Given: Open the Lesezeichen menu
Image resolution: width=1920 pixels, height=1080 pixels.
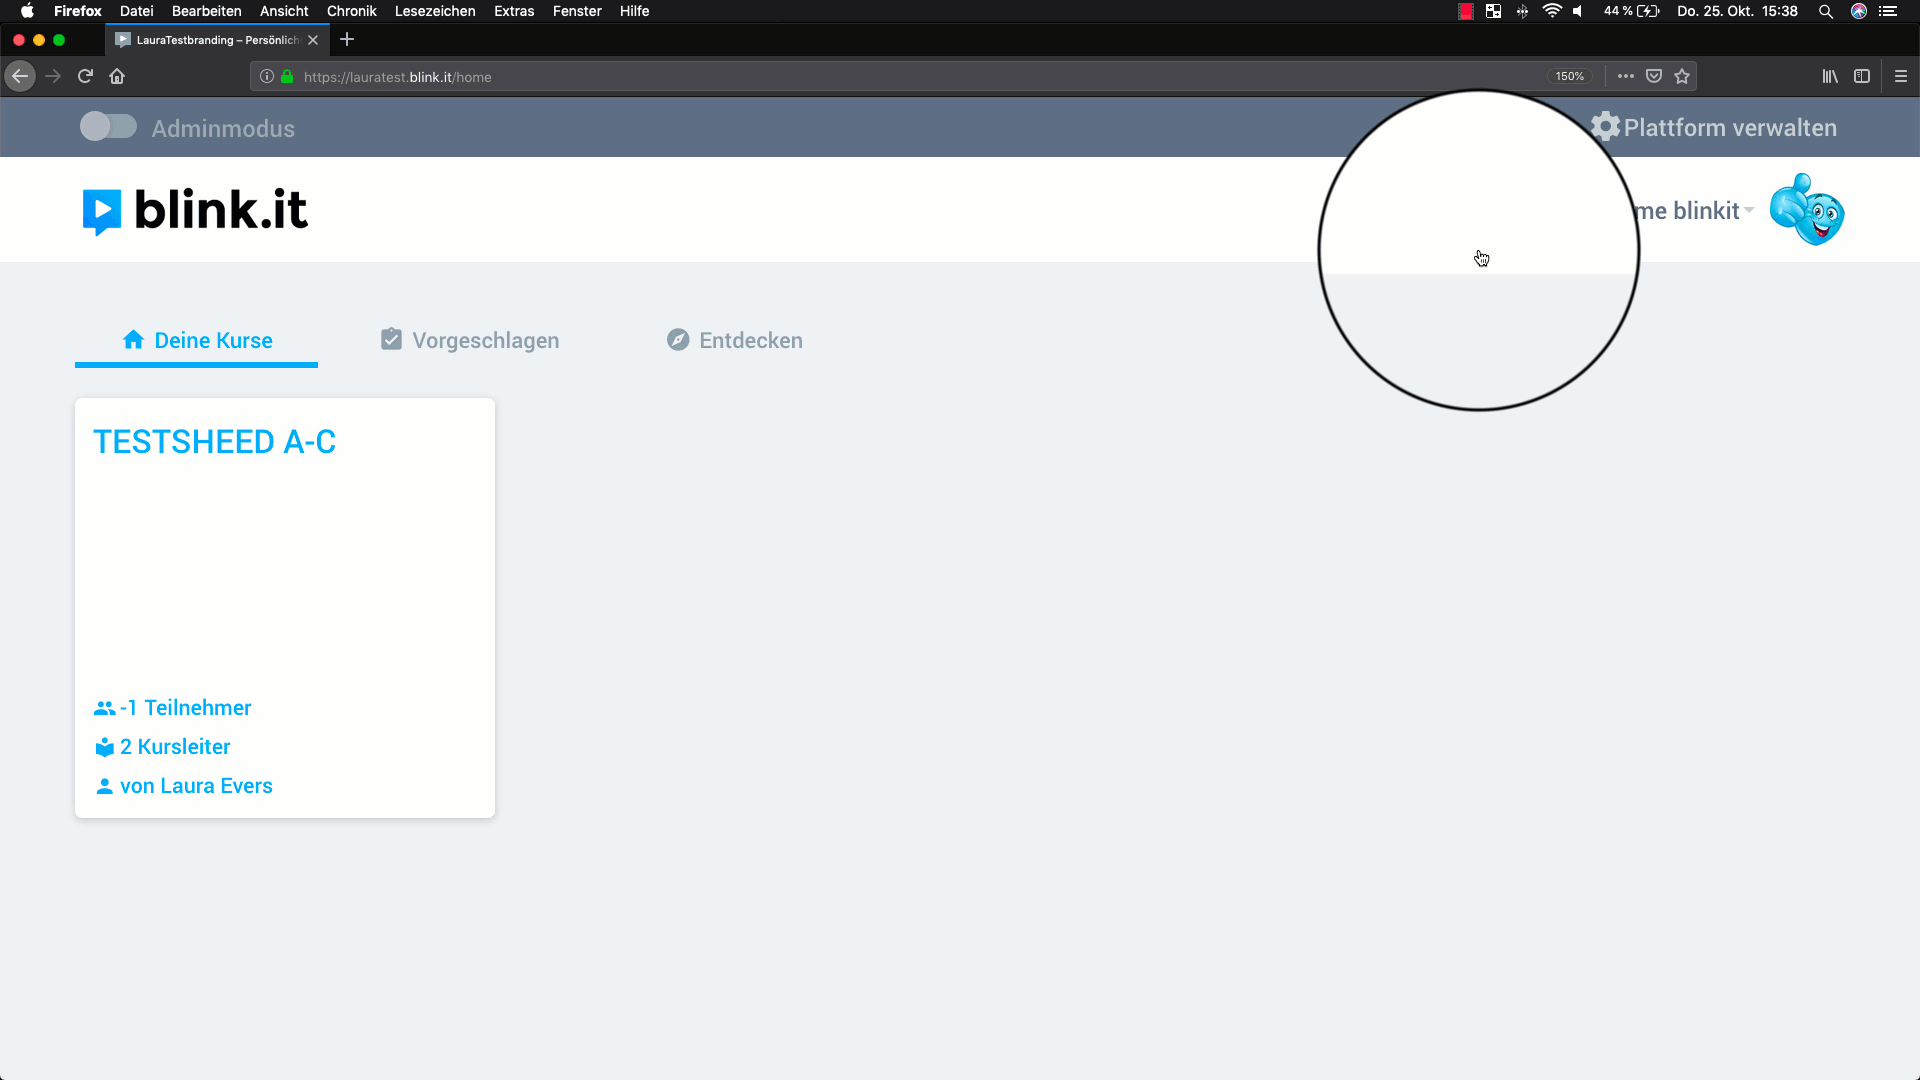Looking at the screenshot, I should click(435, 11).
